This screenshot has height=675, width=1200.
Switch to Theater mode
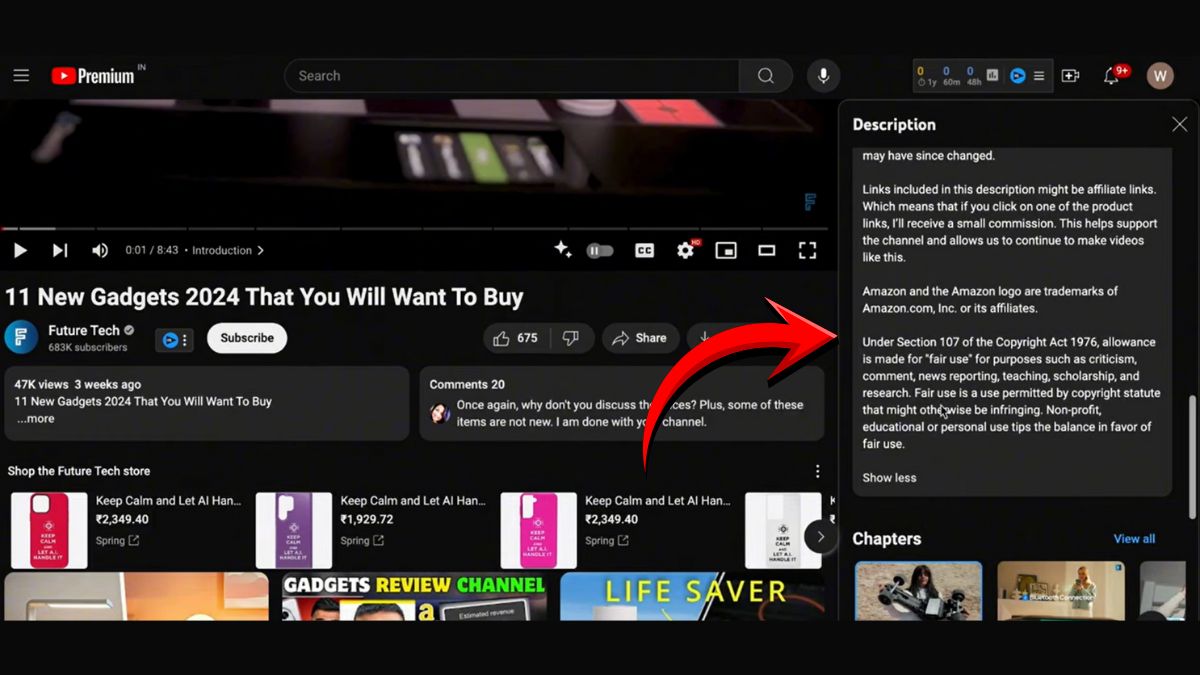point(766,250)
